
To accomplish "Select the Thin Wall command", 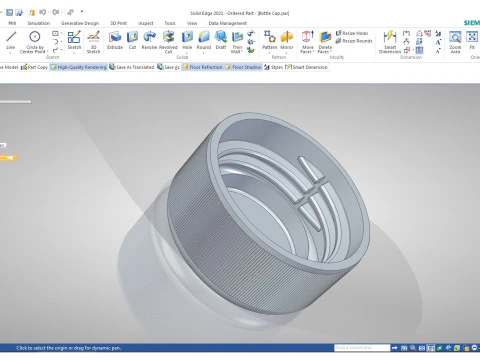I will (x=237, y=42).
